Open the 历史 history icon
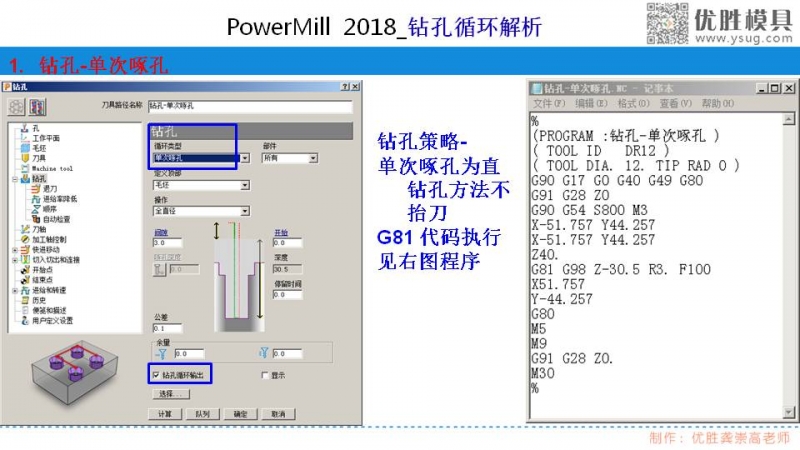Image resolution: width=800 pixels, height=450 pixels. 24,300
